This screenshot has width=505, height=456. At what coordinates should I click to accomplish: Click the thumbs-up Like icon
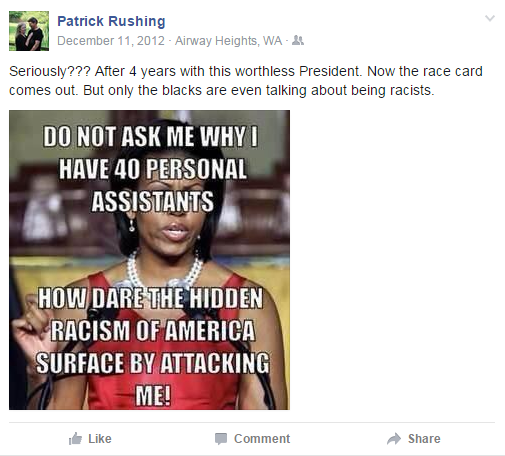[75, 439]
